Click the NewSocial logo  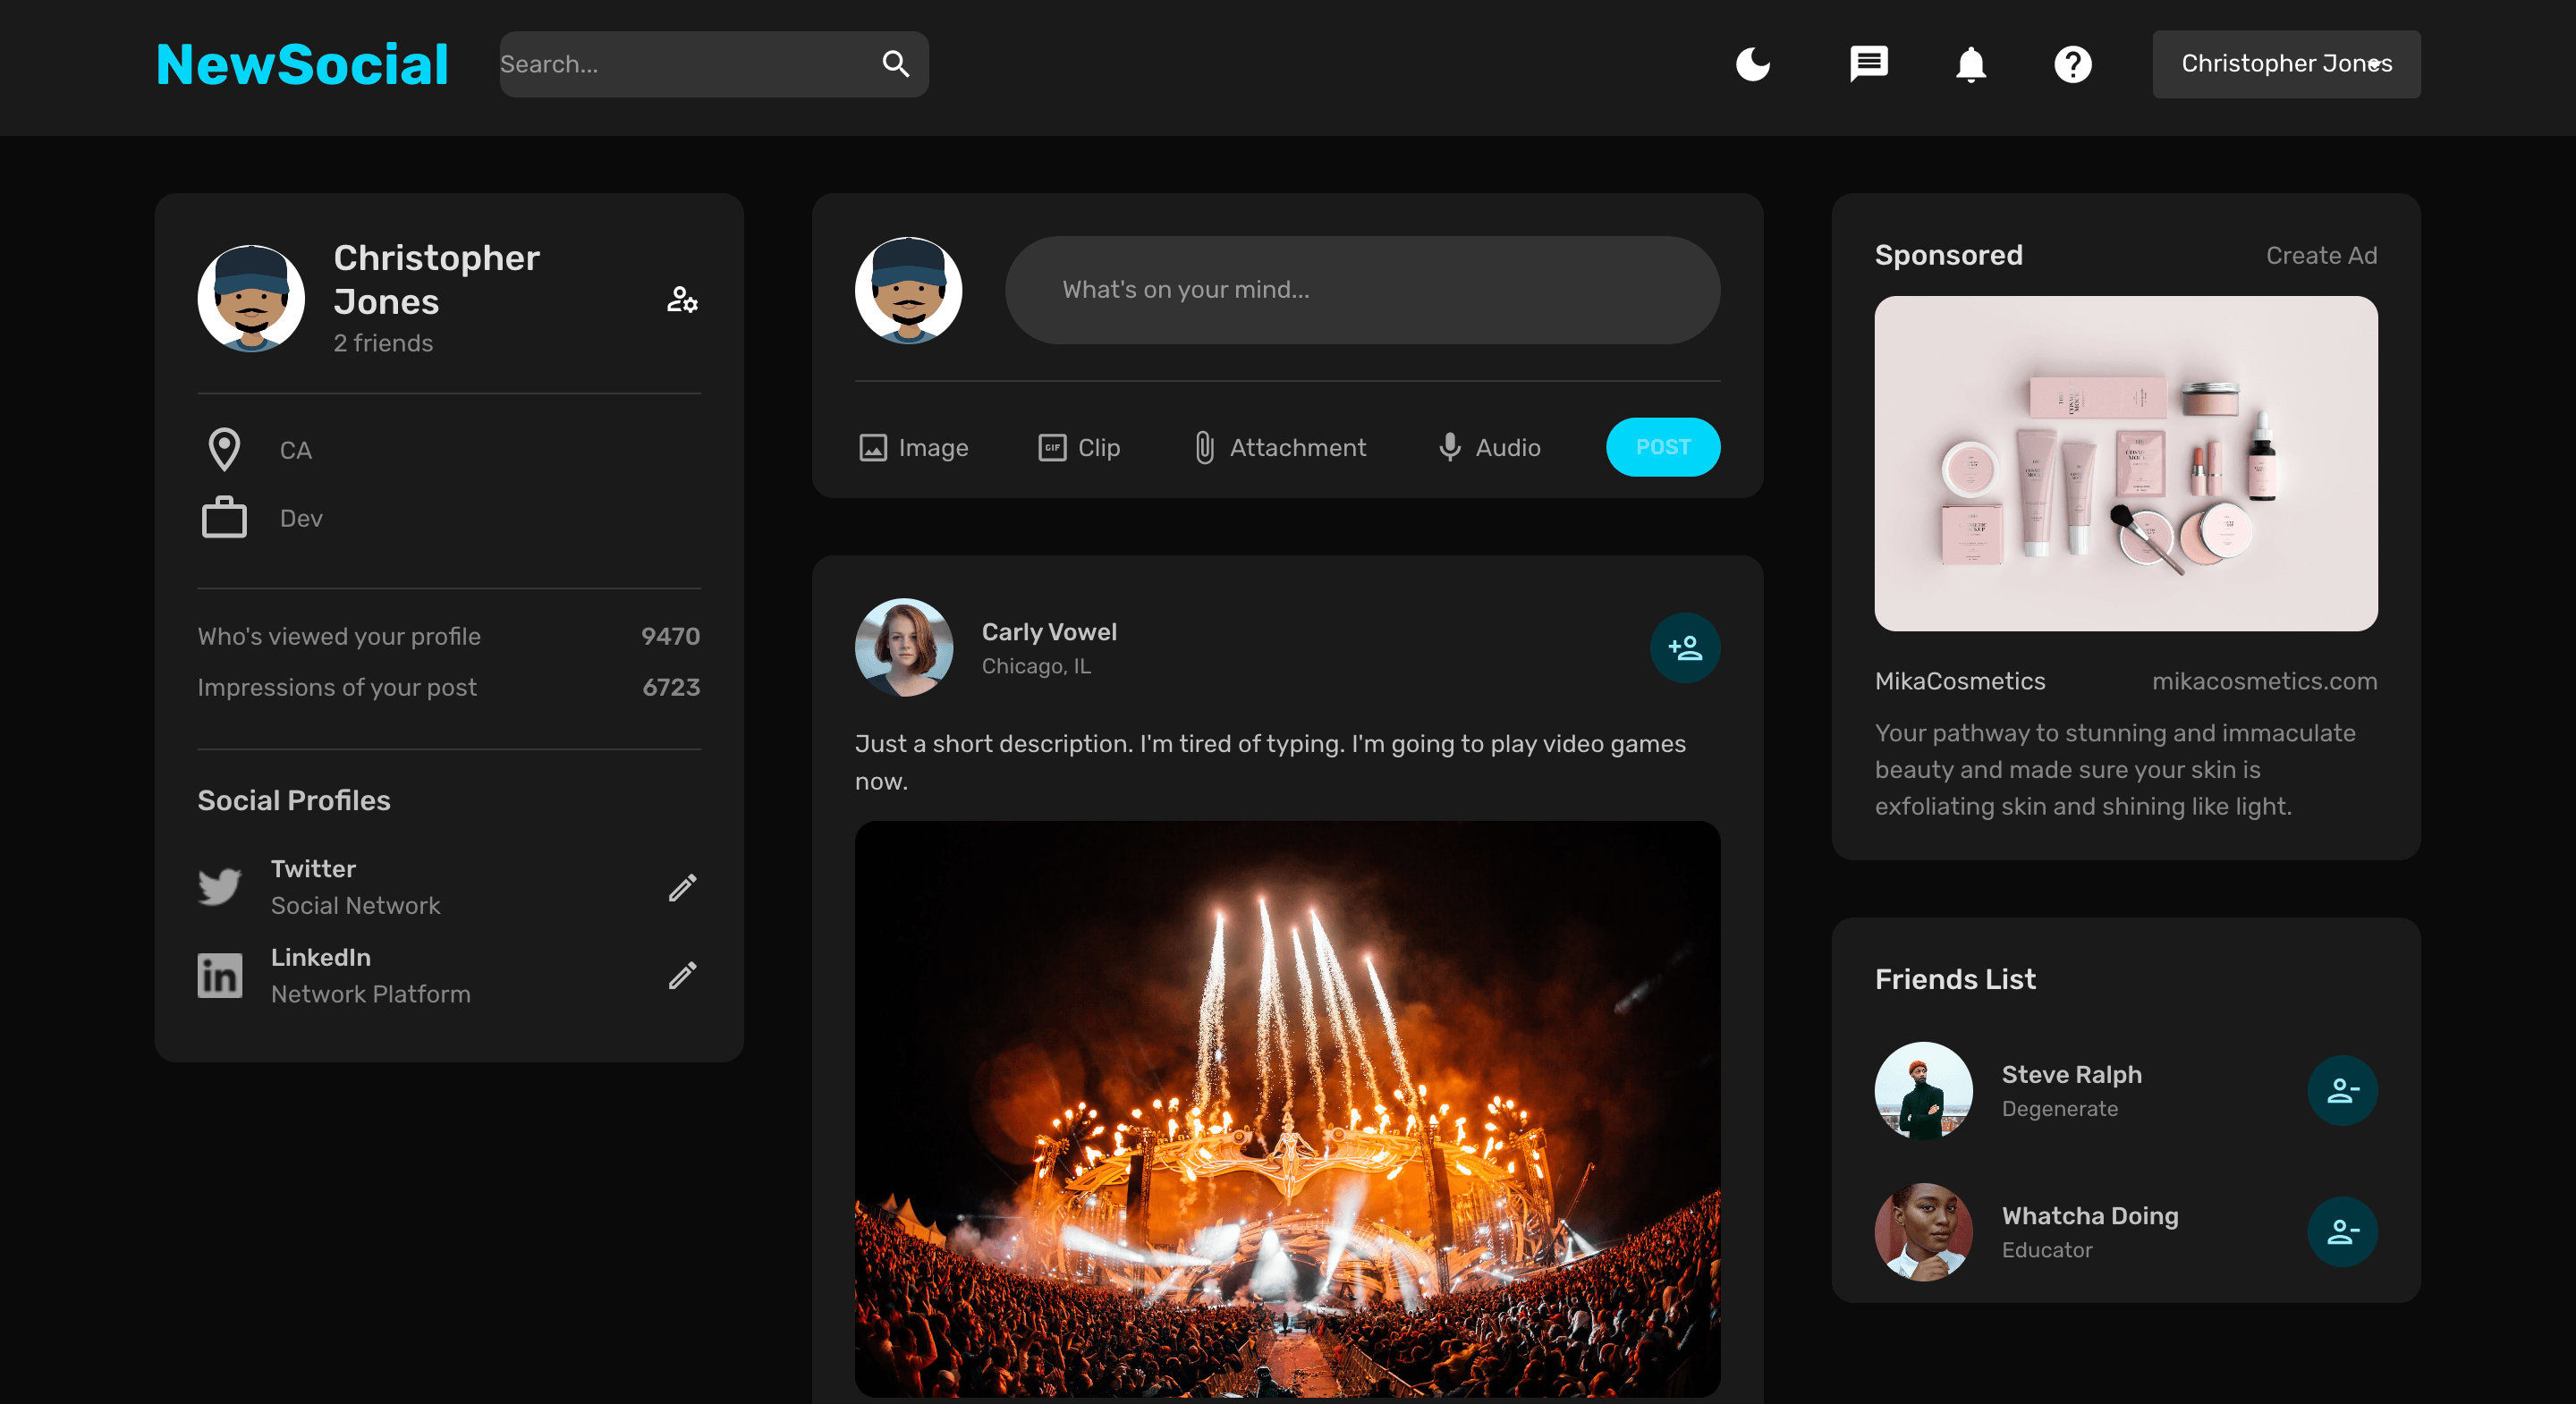pos(302,65)
